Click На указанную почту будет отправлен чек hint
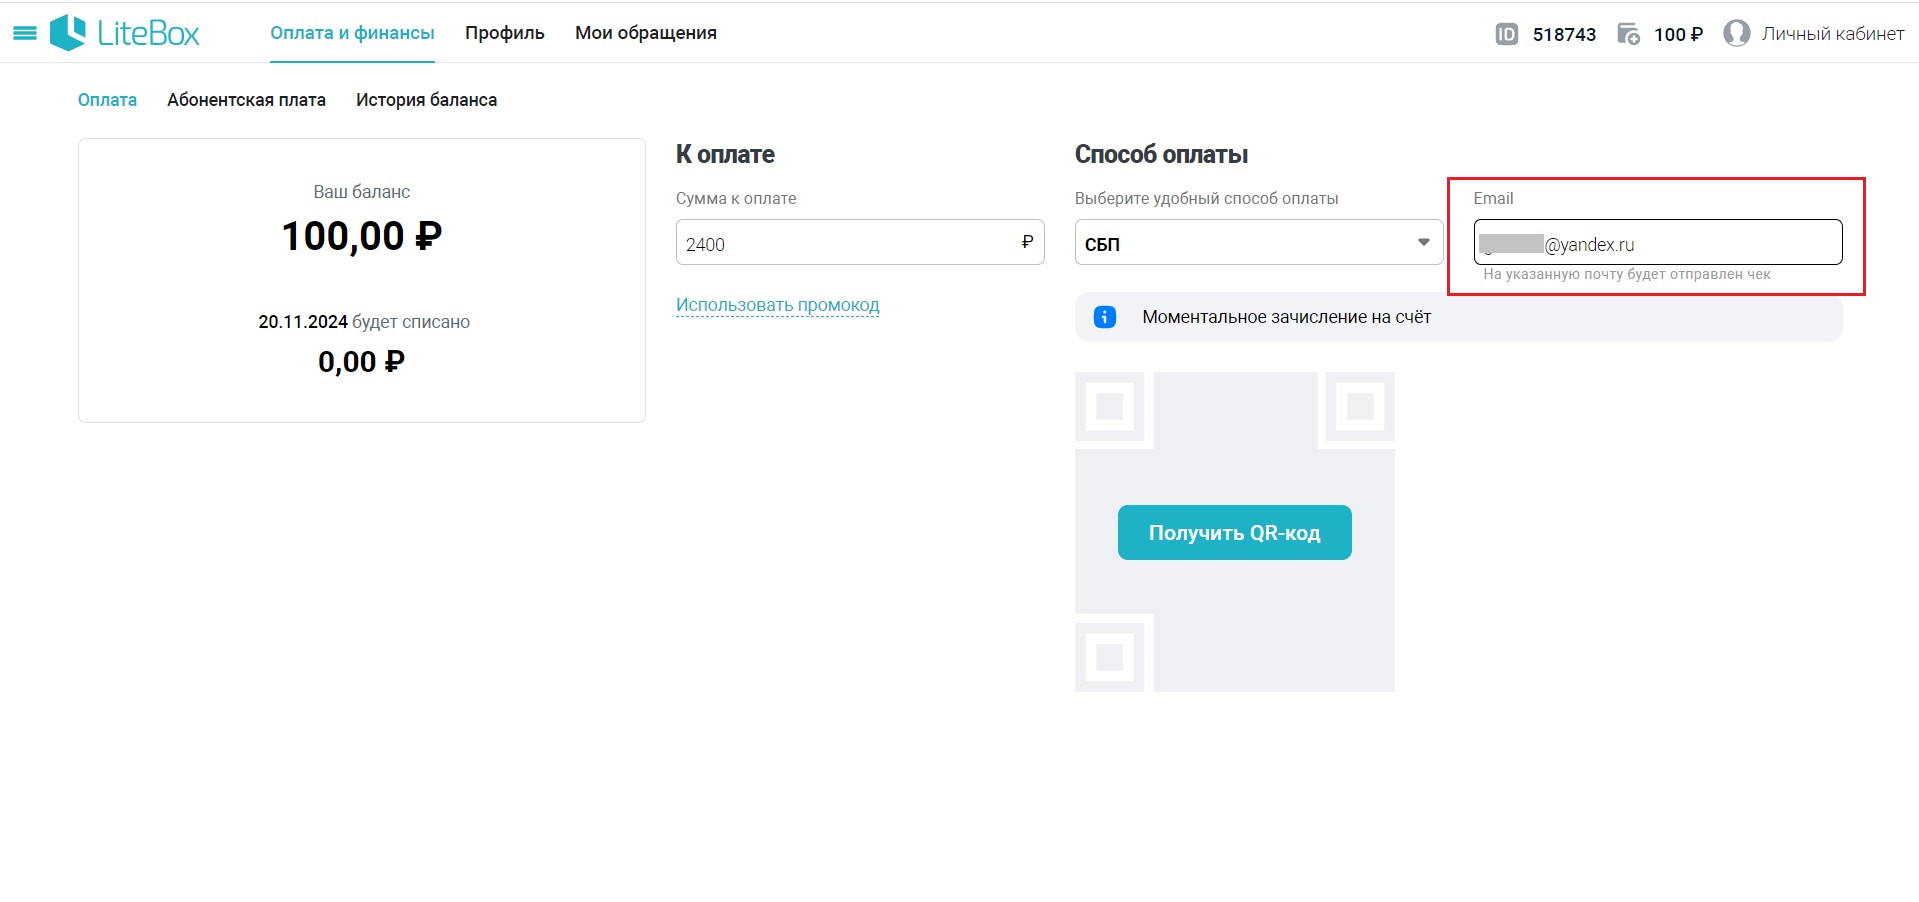This screenshot has height=902, width=1919. pos(1626,274)
